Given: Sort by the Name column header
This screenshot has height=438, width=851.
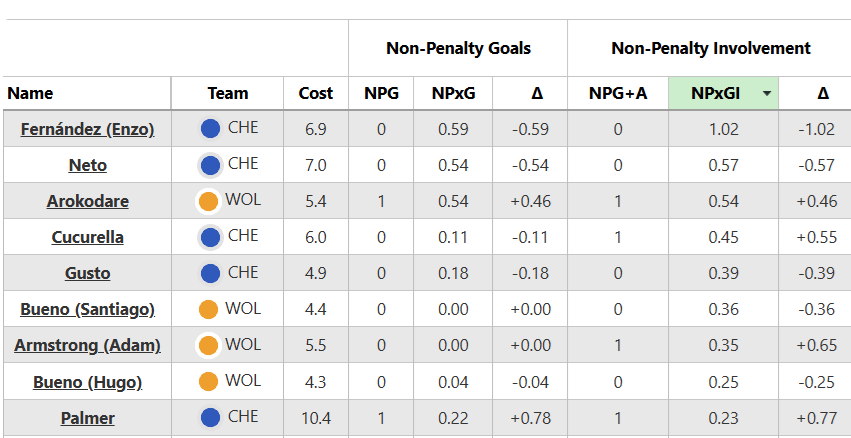Looking at the screenshot, I should coord(30,94).
